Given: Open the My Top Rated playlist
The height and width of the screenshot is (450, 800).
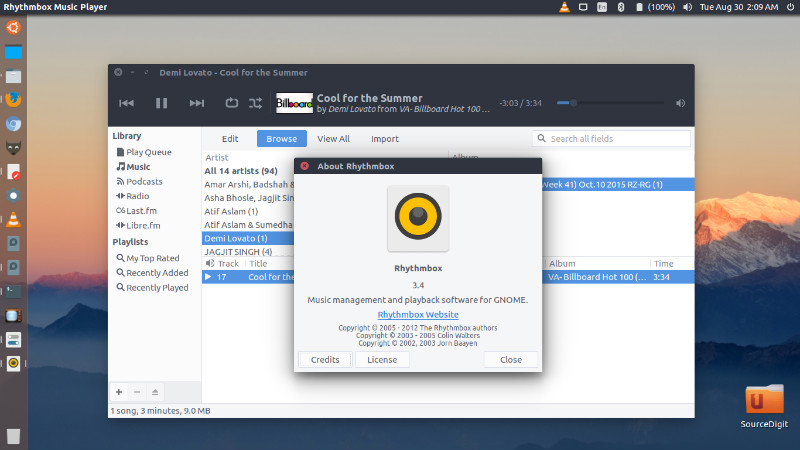Looking at the screenshot, I should tap(147, 258).
